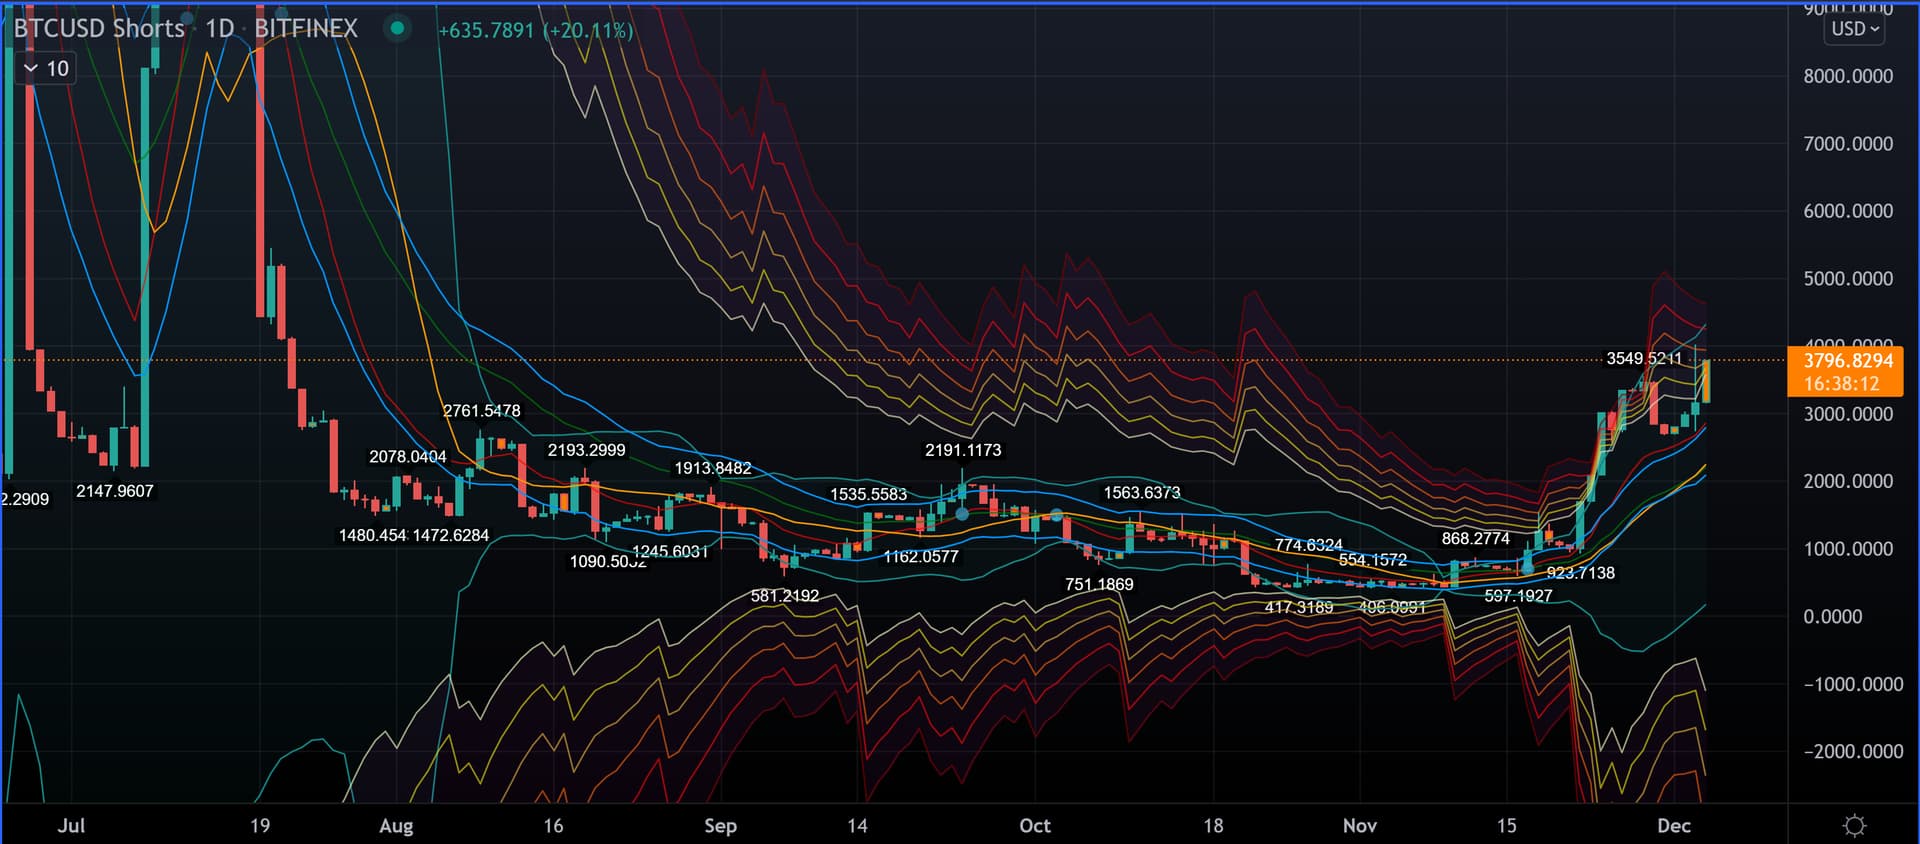Click the 8000.0000 price scale label
The height and width of the screenshot is (844, 1920).
click(1847, 76)
